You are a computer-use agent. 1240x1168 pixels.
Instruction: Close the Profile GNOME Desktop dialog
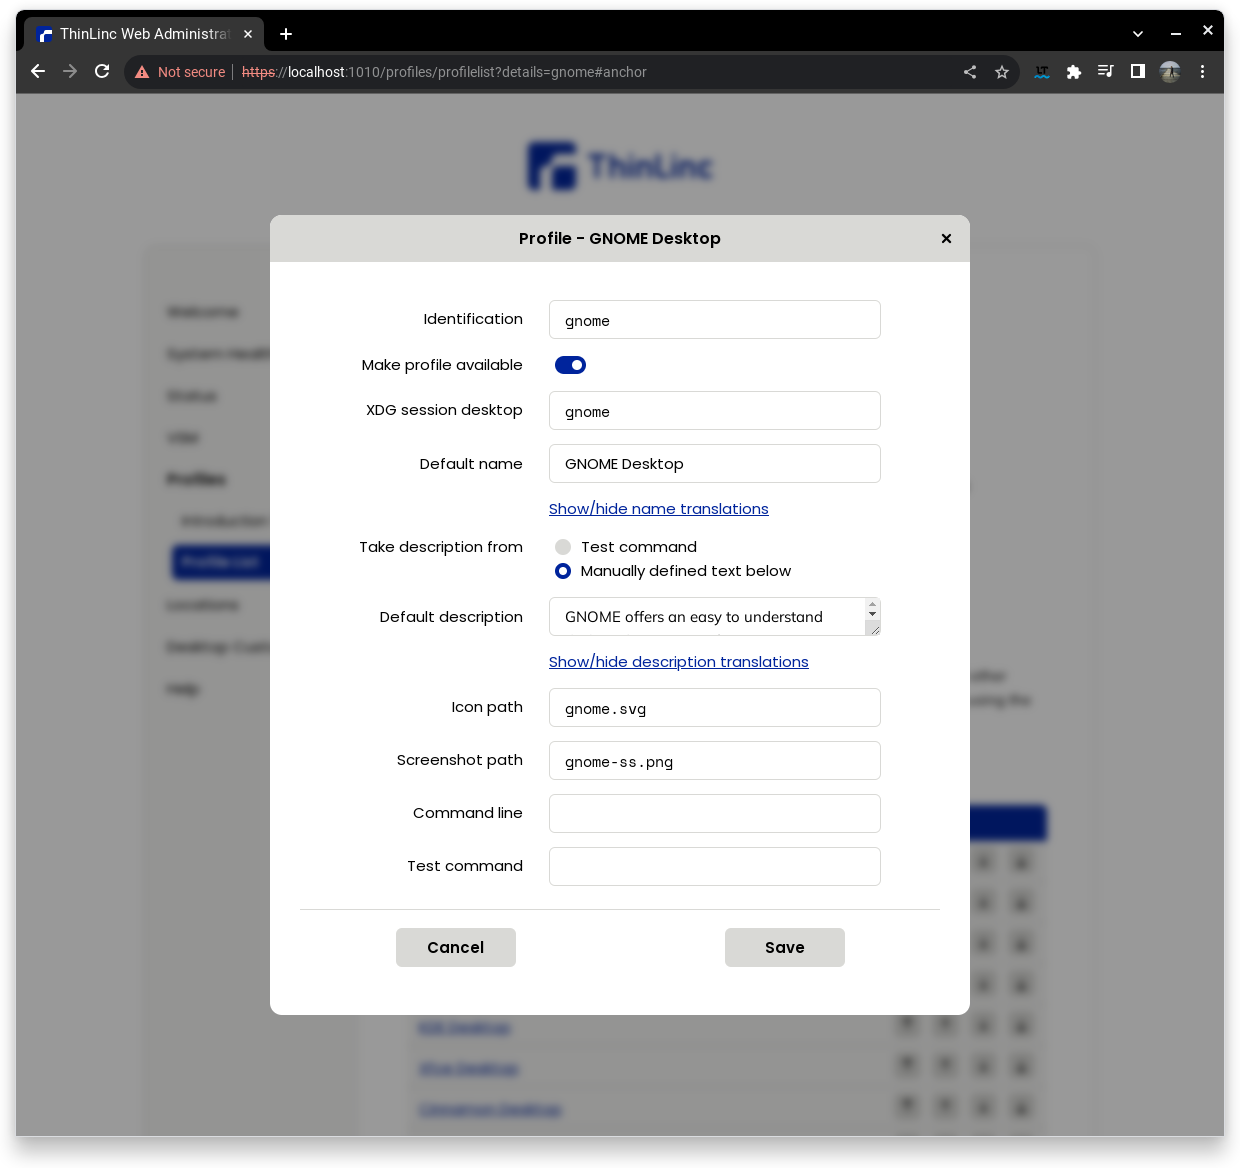coord(946,238)
